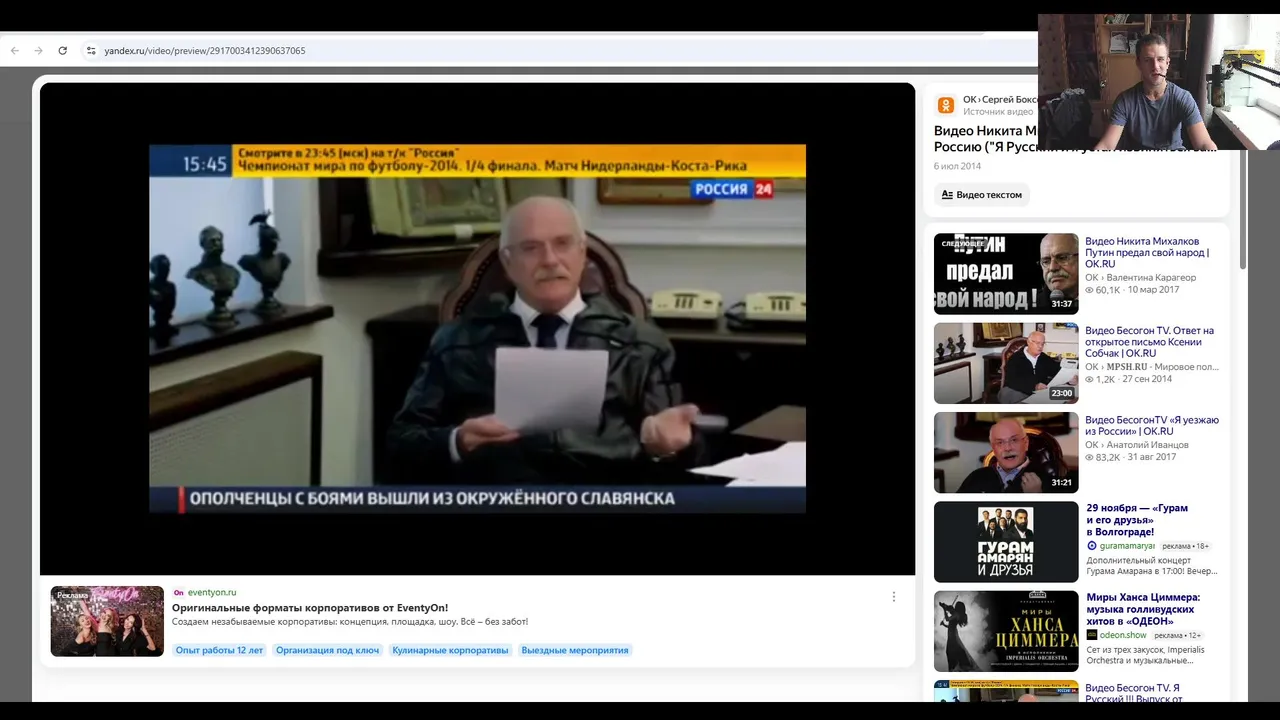This screenshot has height=720, width=1280.
Task: Open thumbnail Путин предал свой народ
Action: pyautogui.click(x=1006, y=274)
